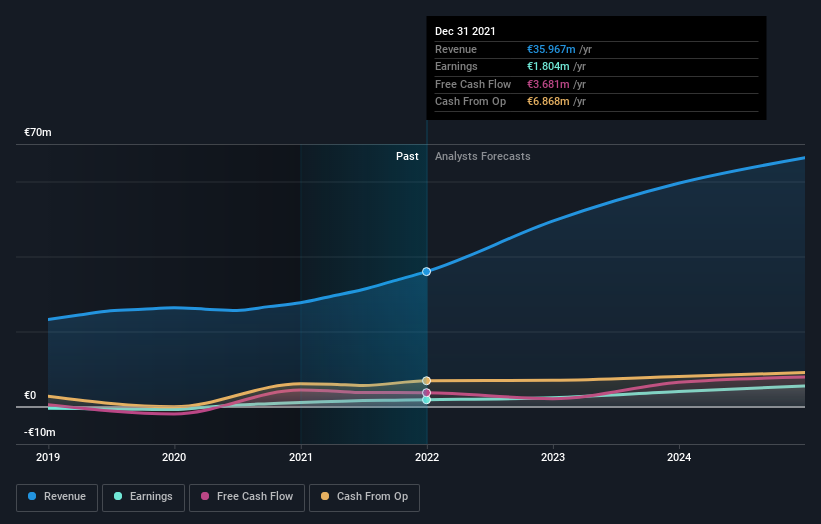Viewport: 821px width, 524px height.
Task: Click the Past section label
Action: coord(407,157)
